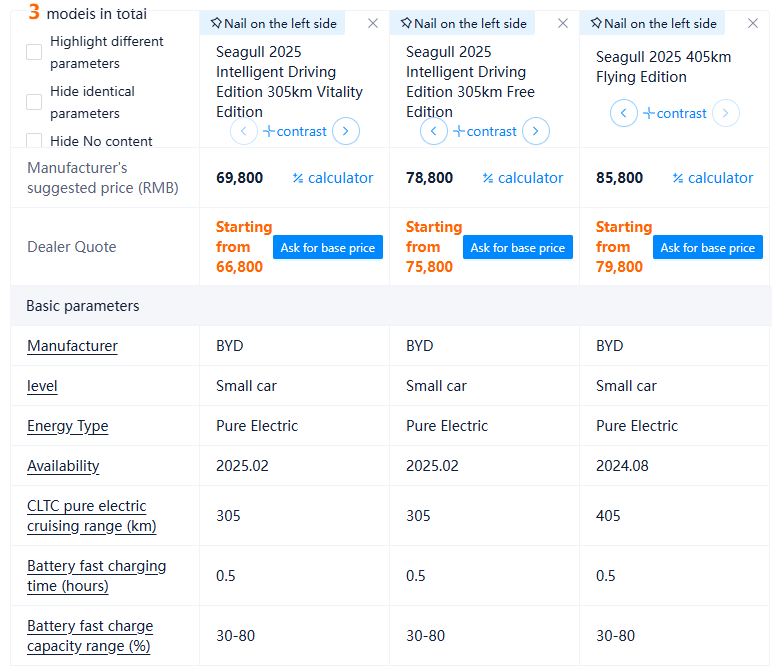Screen dimensions: 777x666
Task: Click previous arrow under 405km Flying Edition
Action: [x=623, y=113]
